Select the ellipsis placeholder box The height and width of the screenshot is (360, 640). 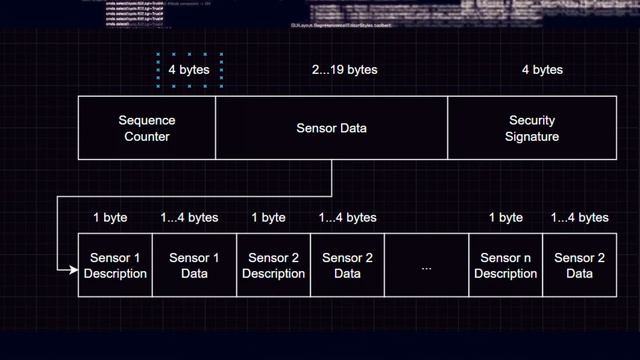(x=427, y=265)
